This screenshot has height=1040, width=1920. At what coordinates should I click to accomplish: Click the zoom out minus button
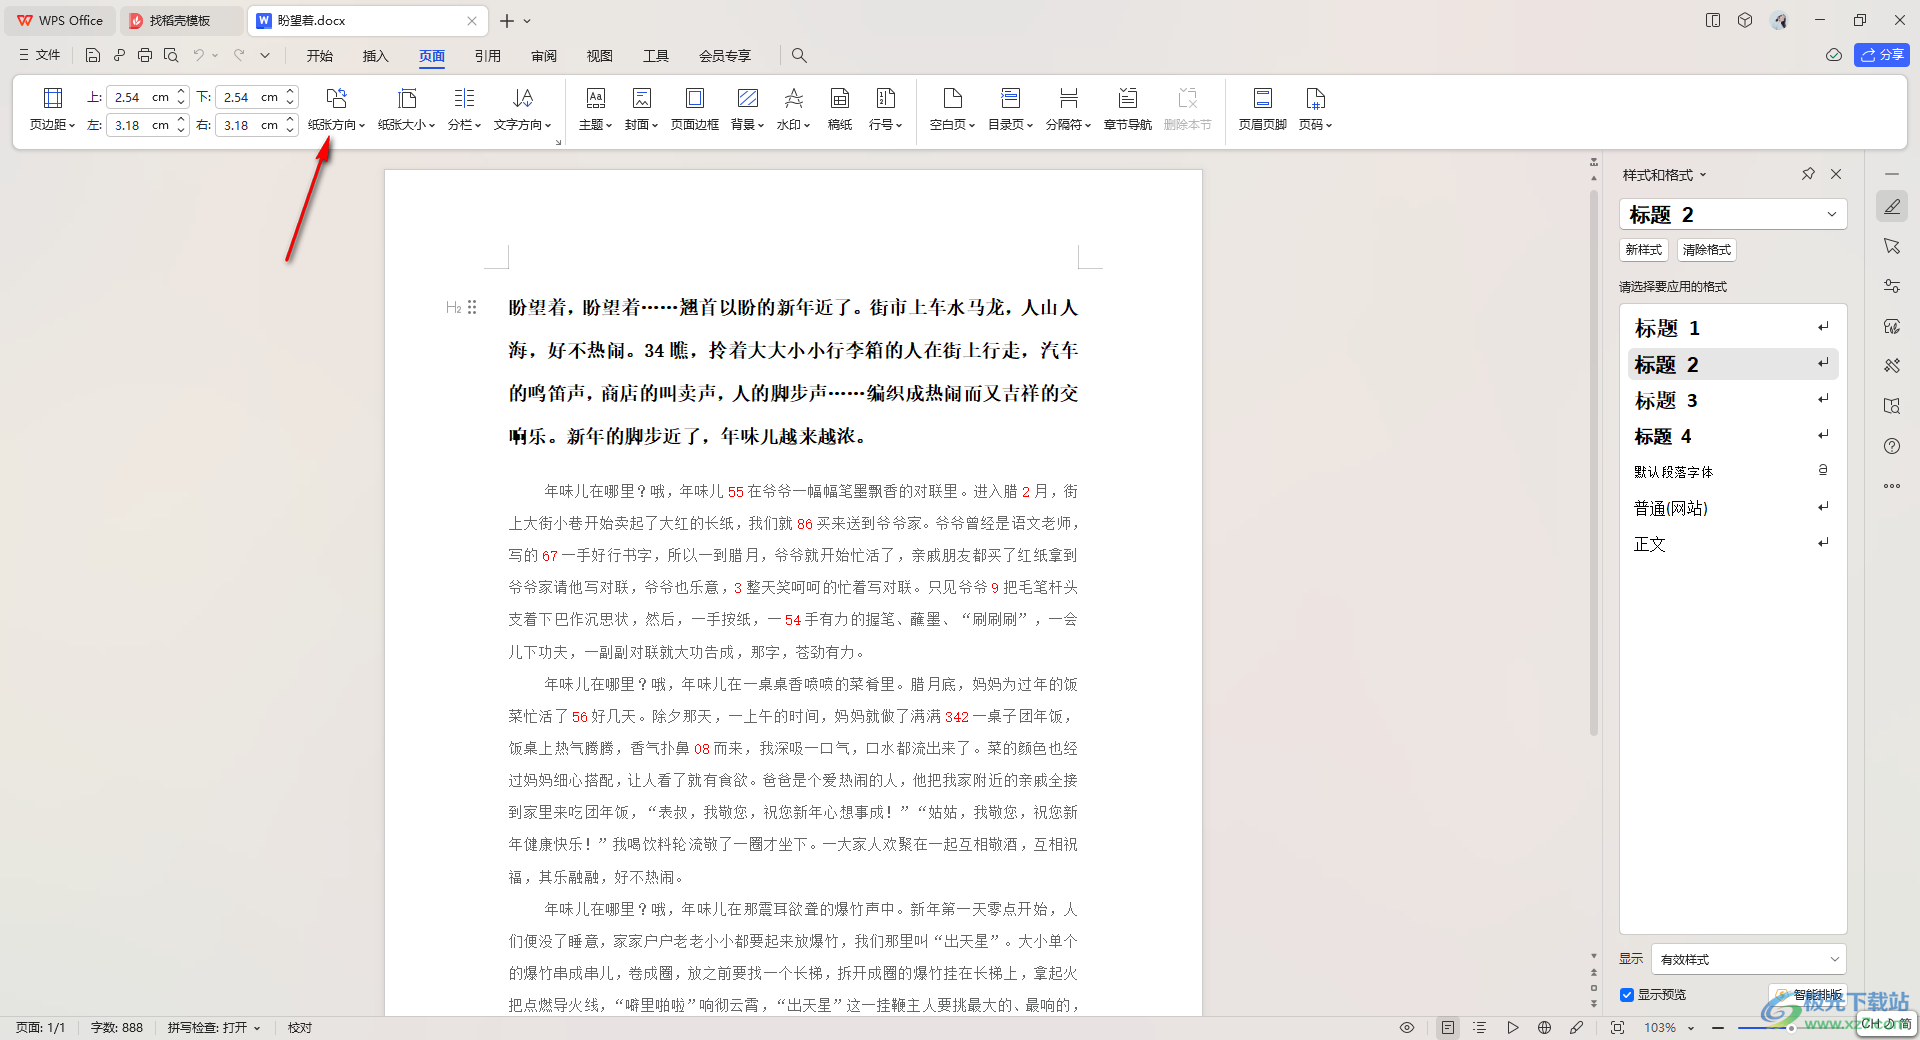1717,1027
